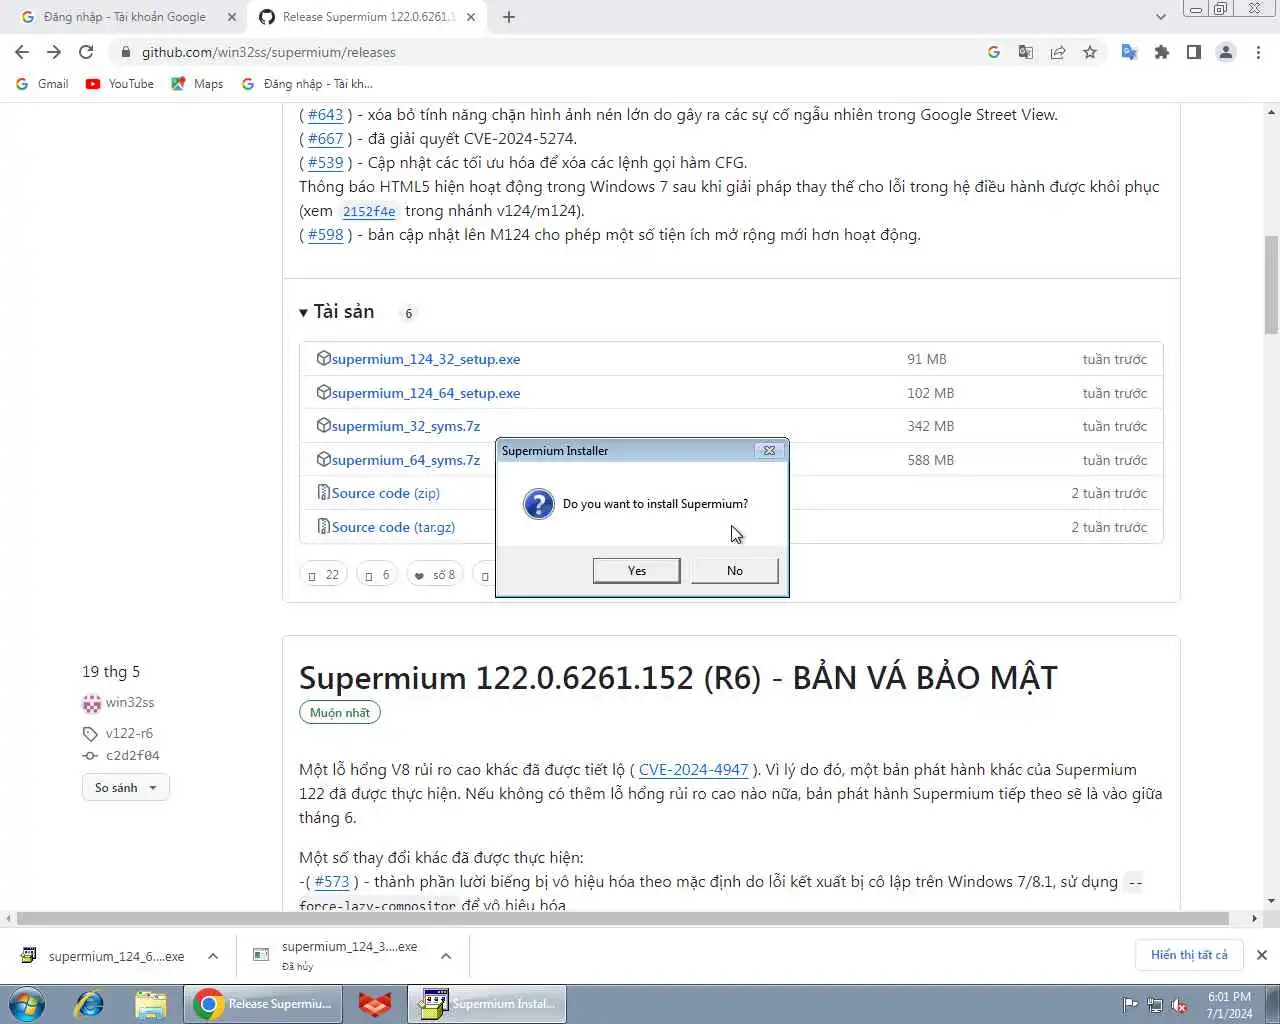This screenshot has width=1280, height=1024.
Task: Open issue link #598
Action: coord(325,235)
